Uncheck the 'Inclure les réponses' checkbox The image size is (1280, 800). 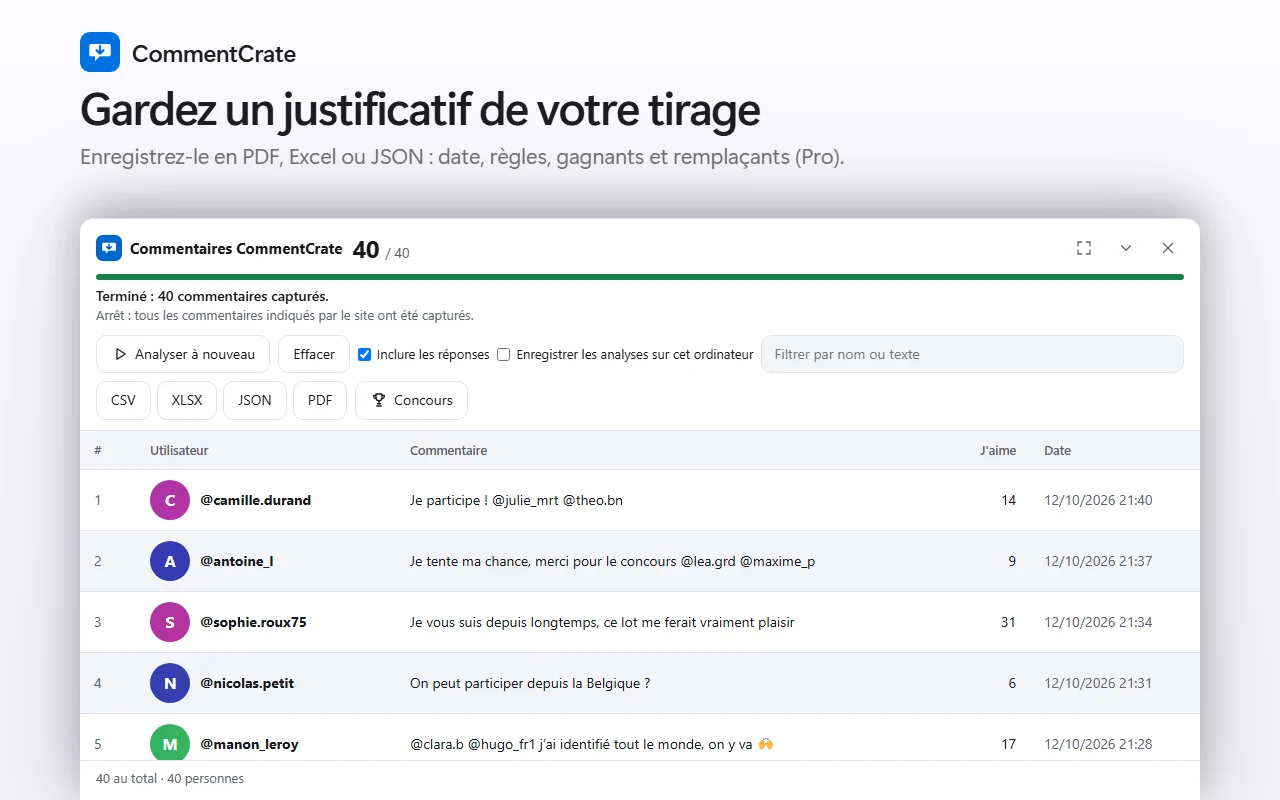[365, 354]
